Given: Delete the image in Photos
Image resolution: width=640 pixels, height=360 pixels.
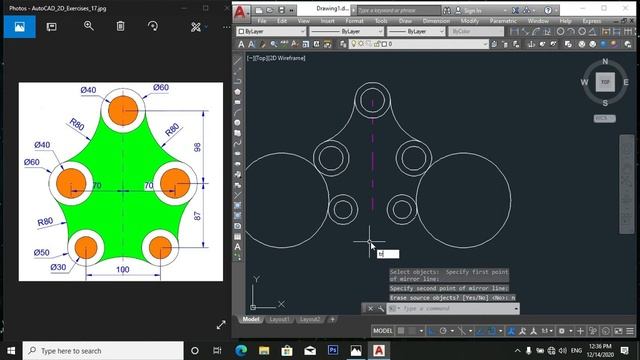Looking at the screenshot, I should [x=120, y=26].
